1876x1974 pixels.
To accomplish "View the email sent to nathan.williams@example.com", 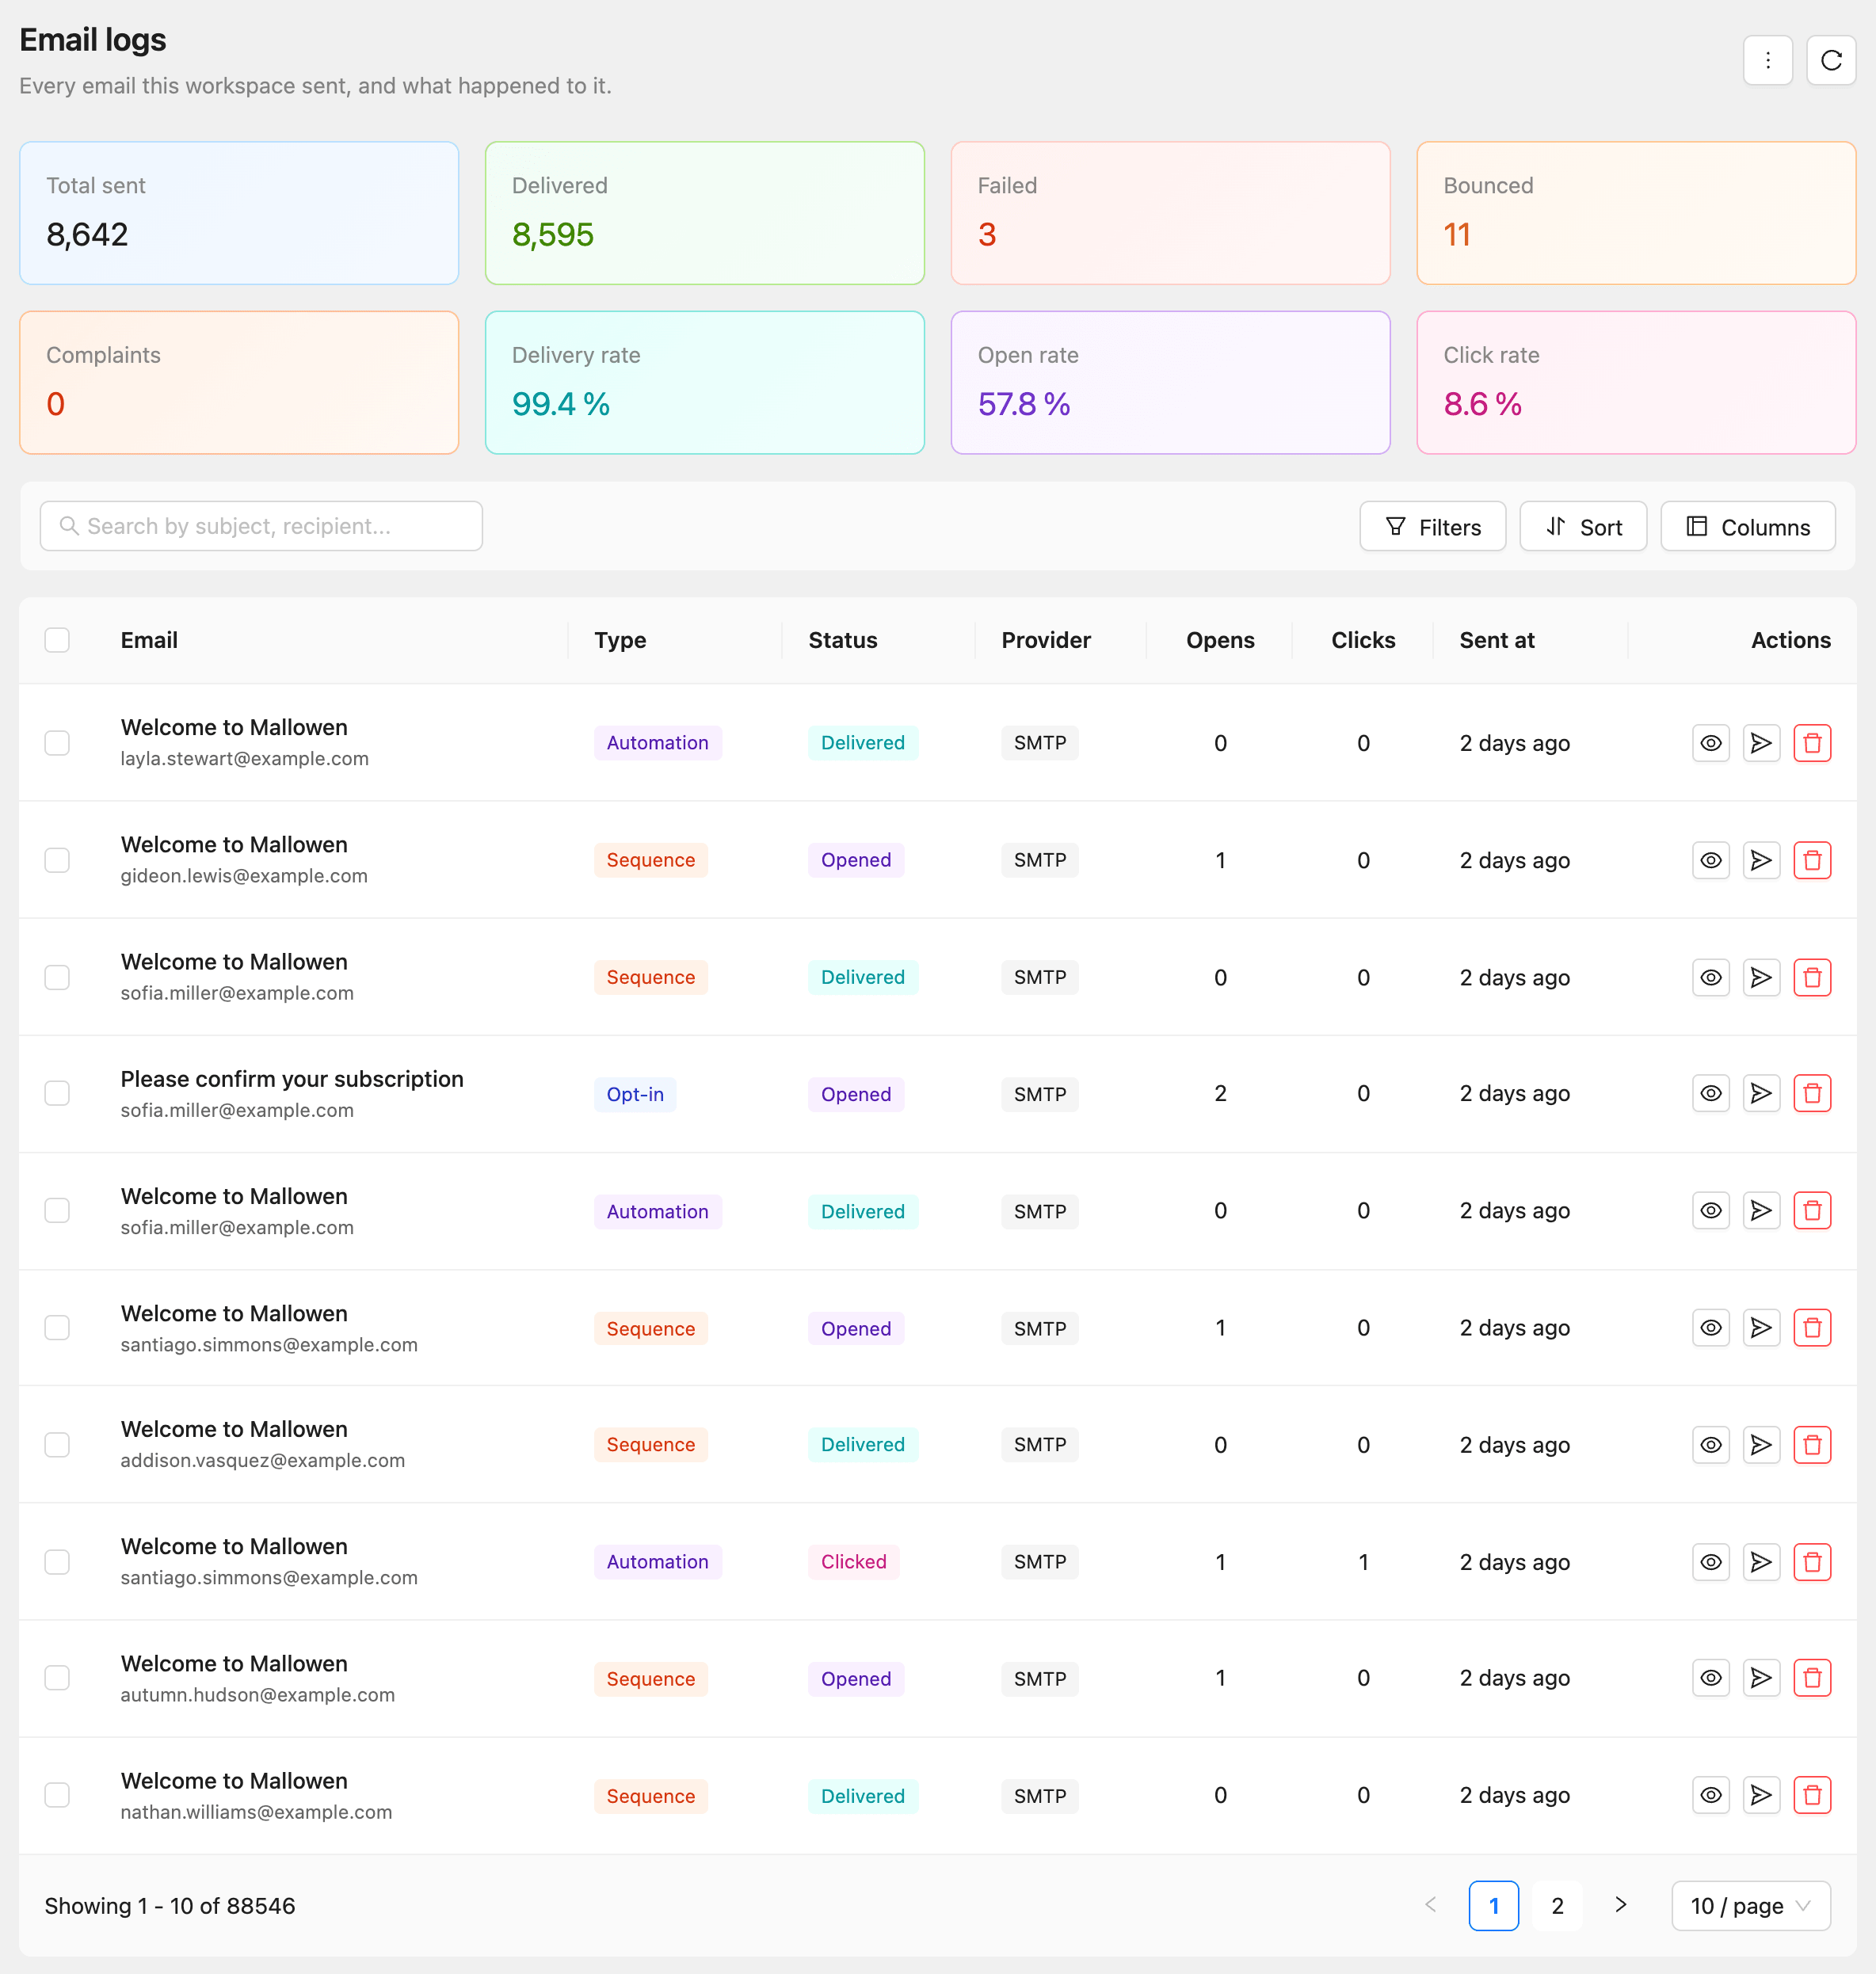I will coord(1710,1795).
